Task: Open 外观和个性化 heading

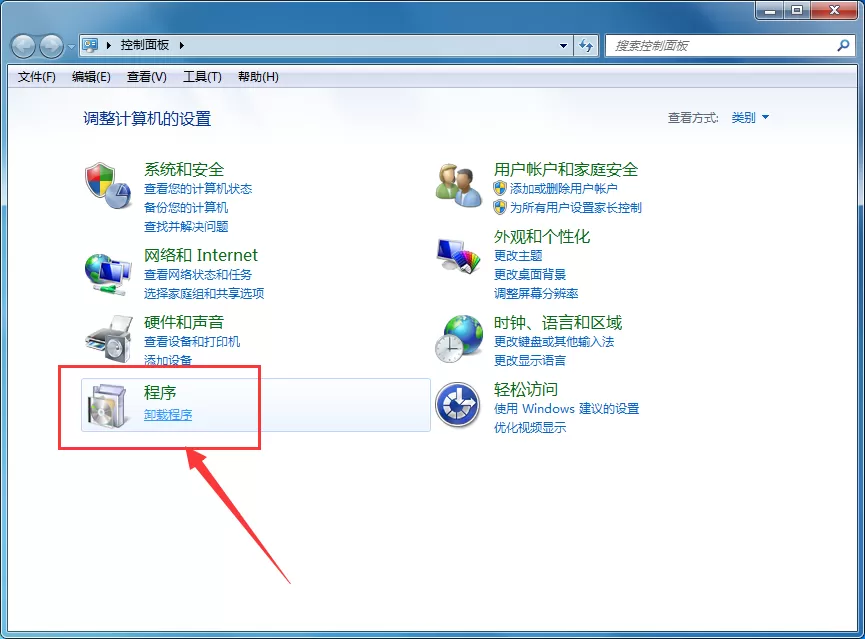Action: 541,237
